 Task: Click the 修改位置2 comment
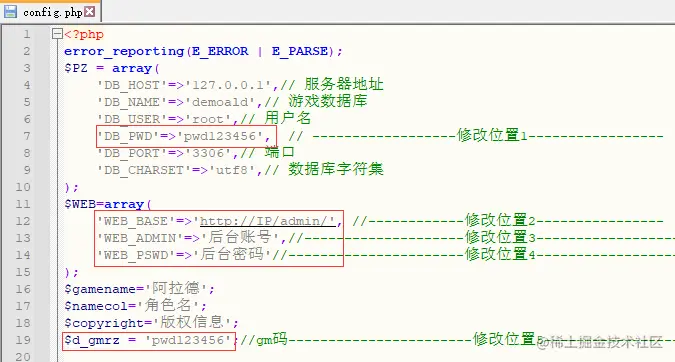pyautogui.click(x=500, y=220)
